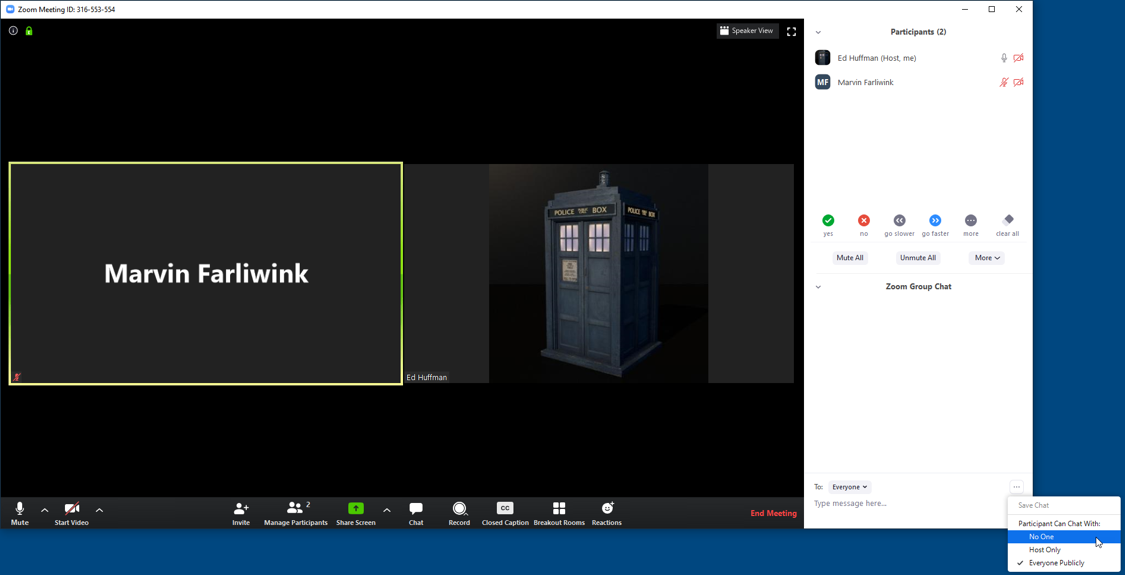Select Host Only chat permission
Screen dimensions: 1125x575
coord(1064,550)
